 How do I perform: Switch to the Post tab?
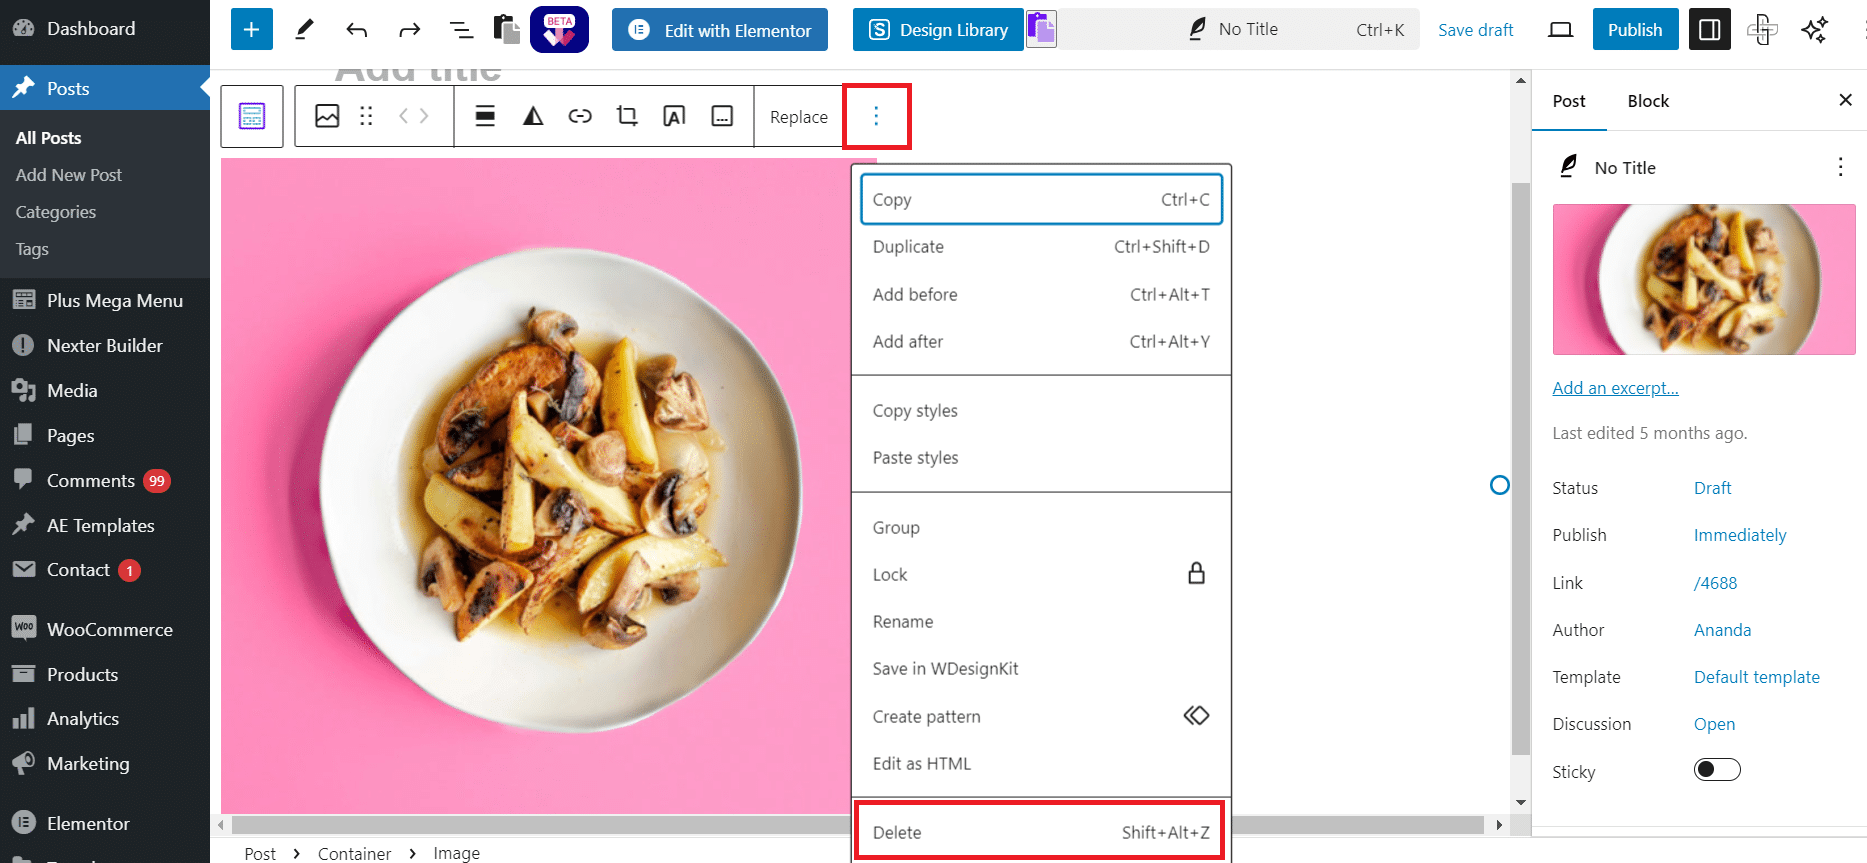coord(1569,101)
